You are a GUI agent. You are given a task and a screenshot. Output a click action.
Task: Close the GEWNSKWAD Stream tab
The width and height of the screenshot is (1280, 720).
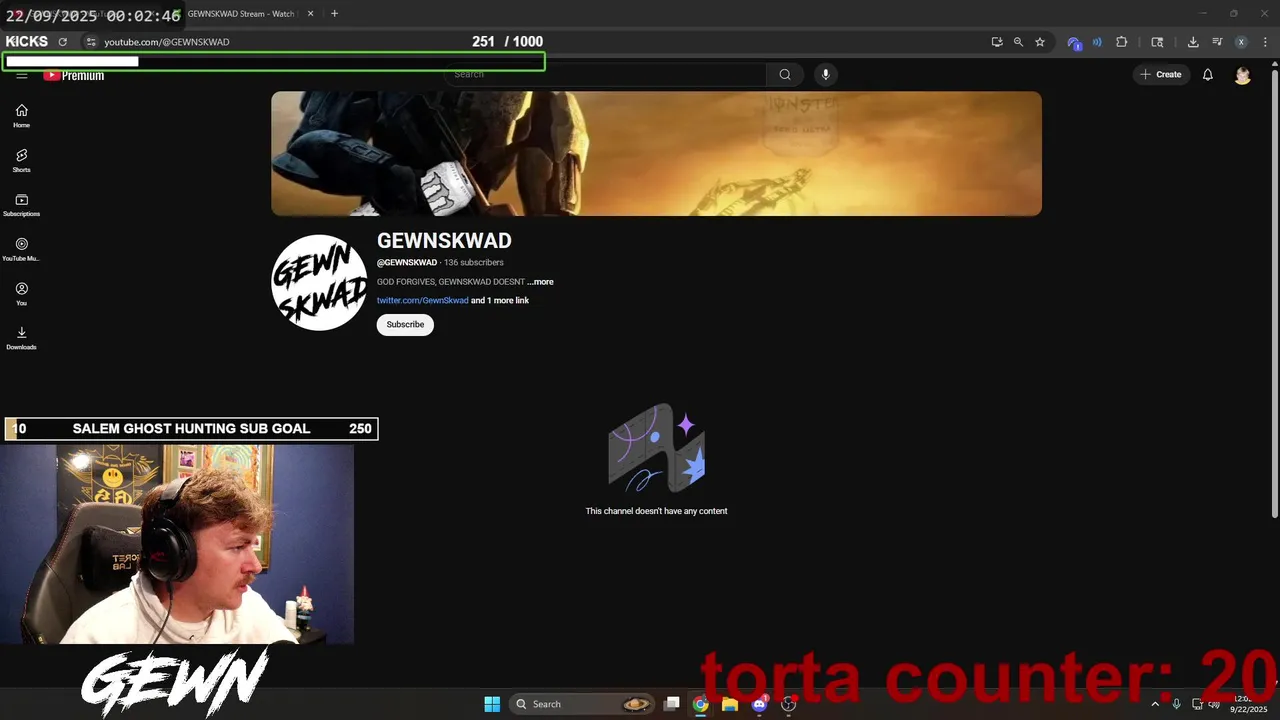pyautogui.click(x=310, y=14)
